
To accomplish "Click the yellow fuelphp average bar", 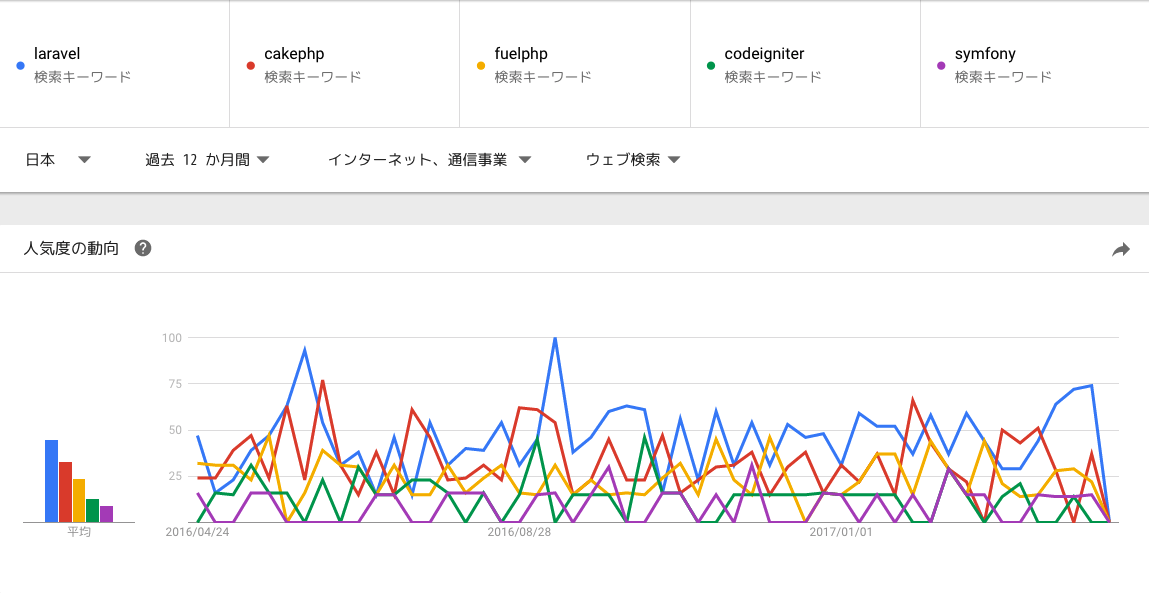I will click(79, 501).
